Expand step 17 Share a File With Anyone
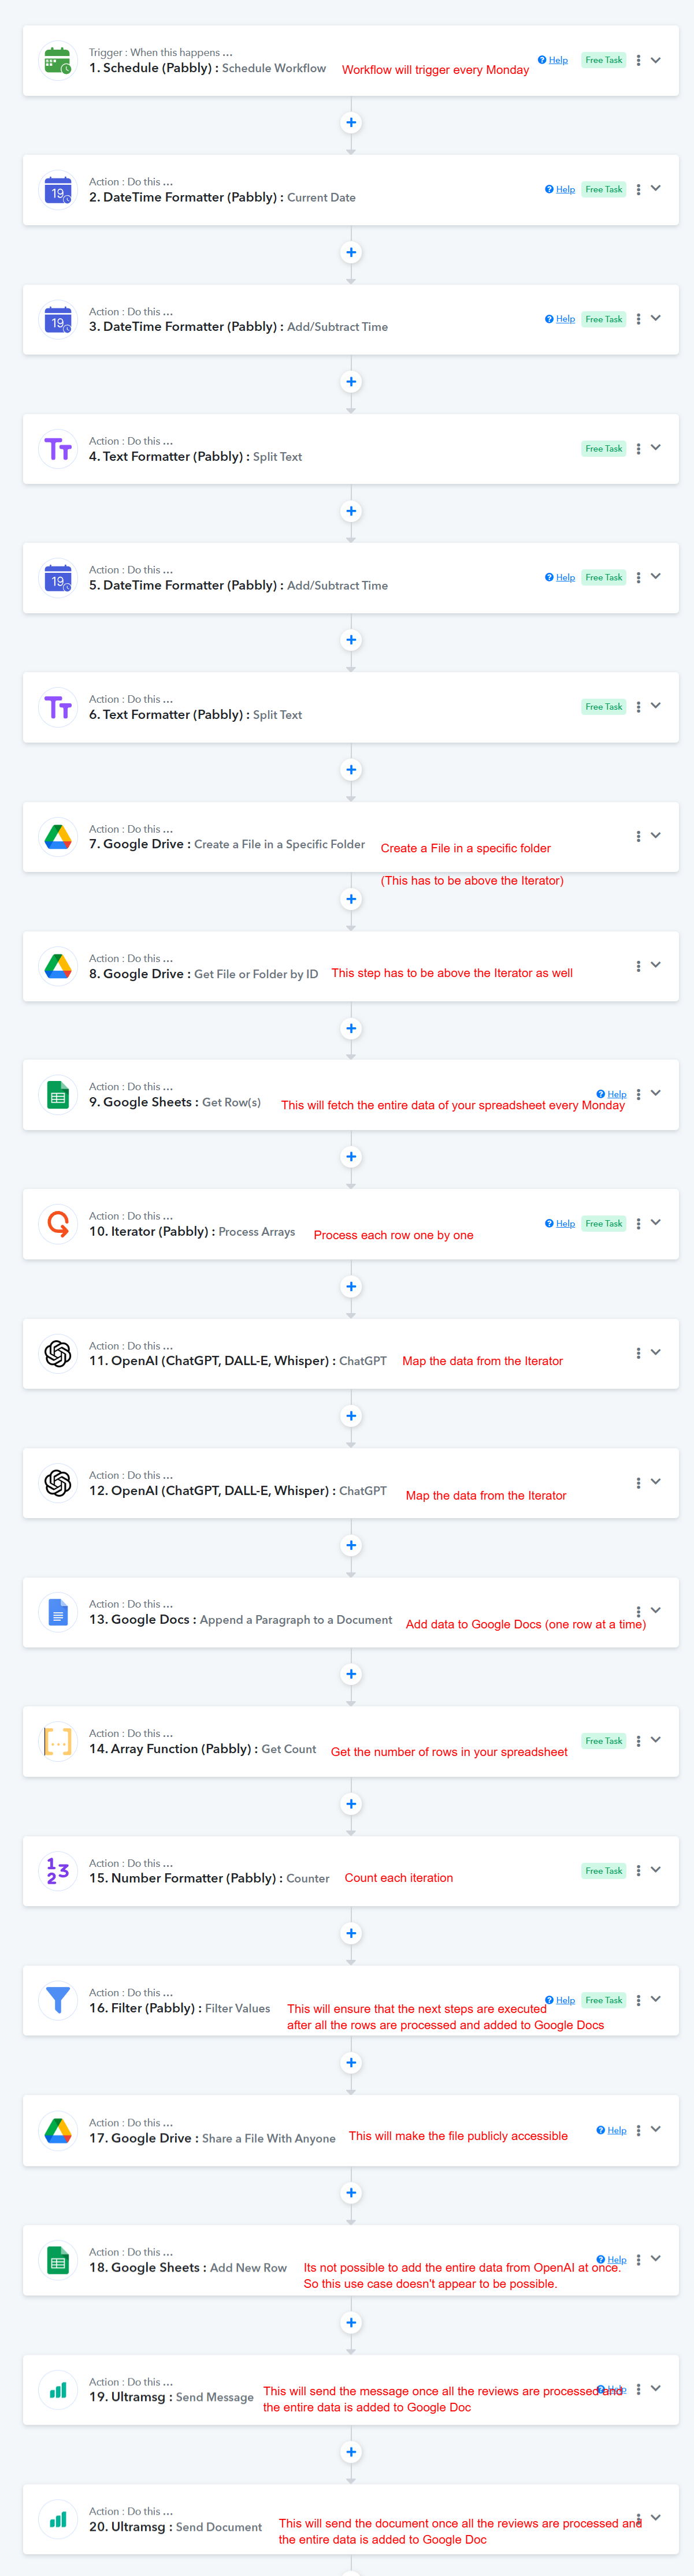 [x=656, y=2129]
